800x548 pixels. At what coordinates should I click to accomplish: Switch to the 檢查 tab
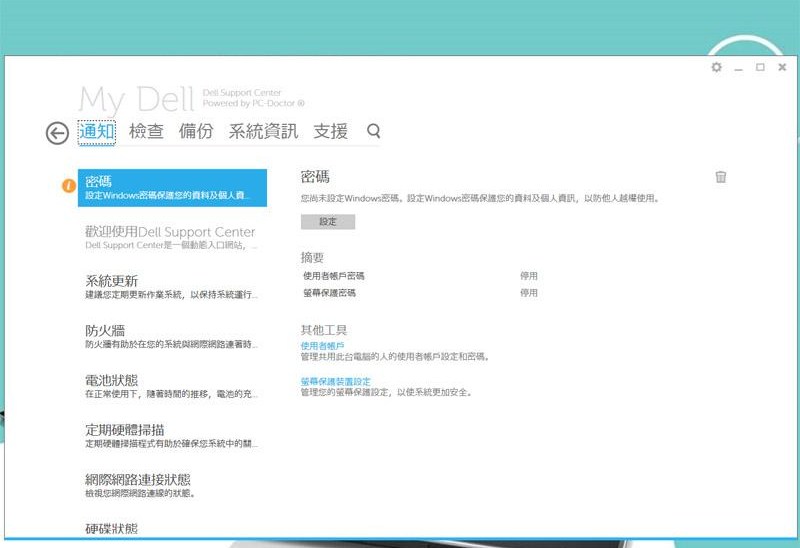tap(146, 131)
